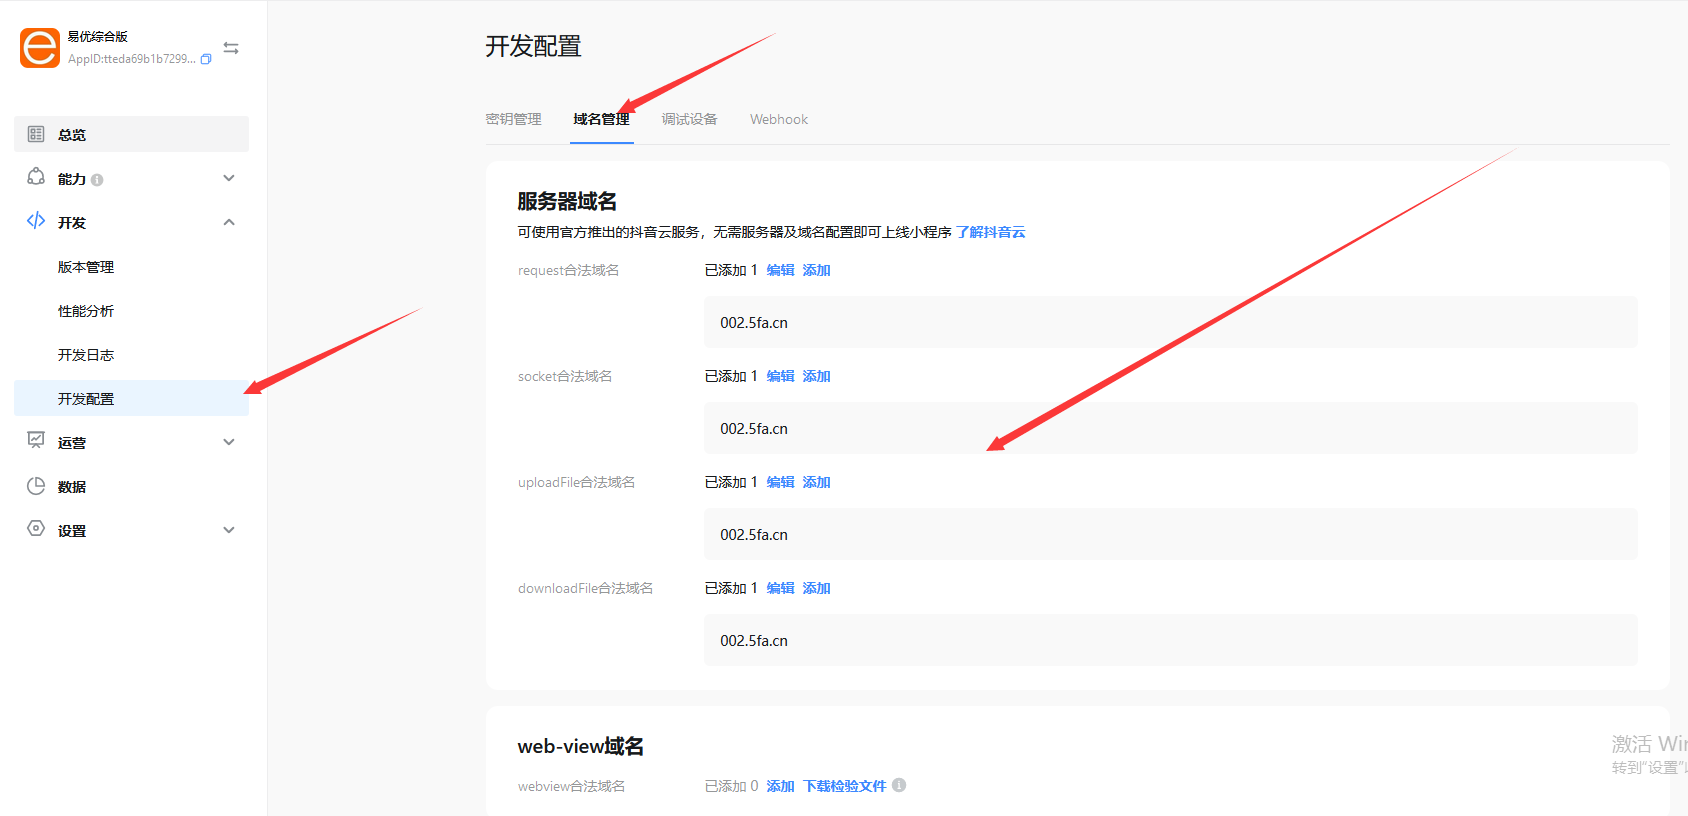Screen dimensions: 1688x816
Task: Expand the 设置 menu chevron
Action: click(x=229, y=530)
